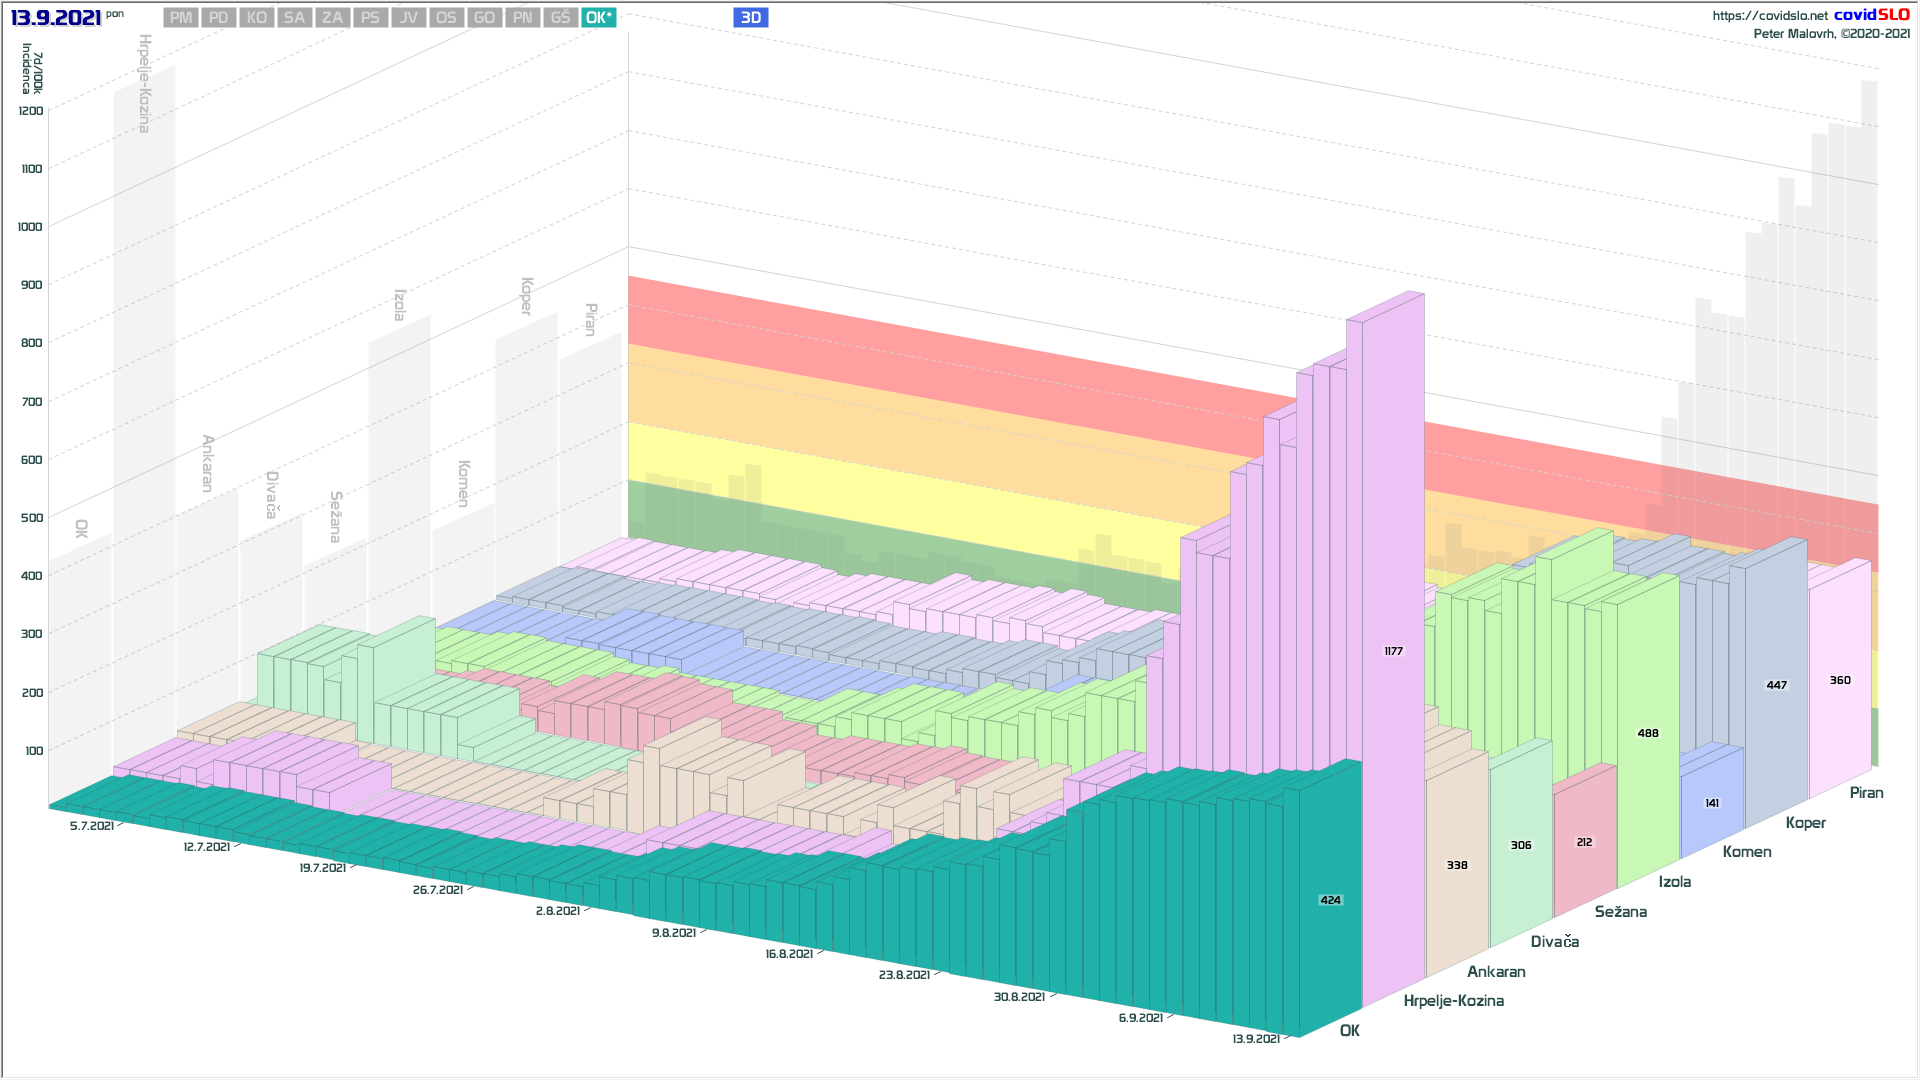Toggle the 3D view button
Image resolution: width=1920 pixels, height=1080 pixels.
pyautogui.click(x=751, y=18)
